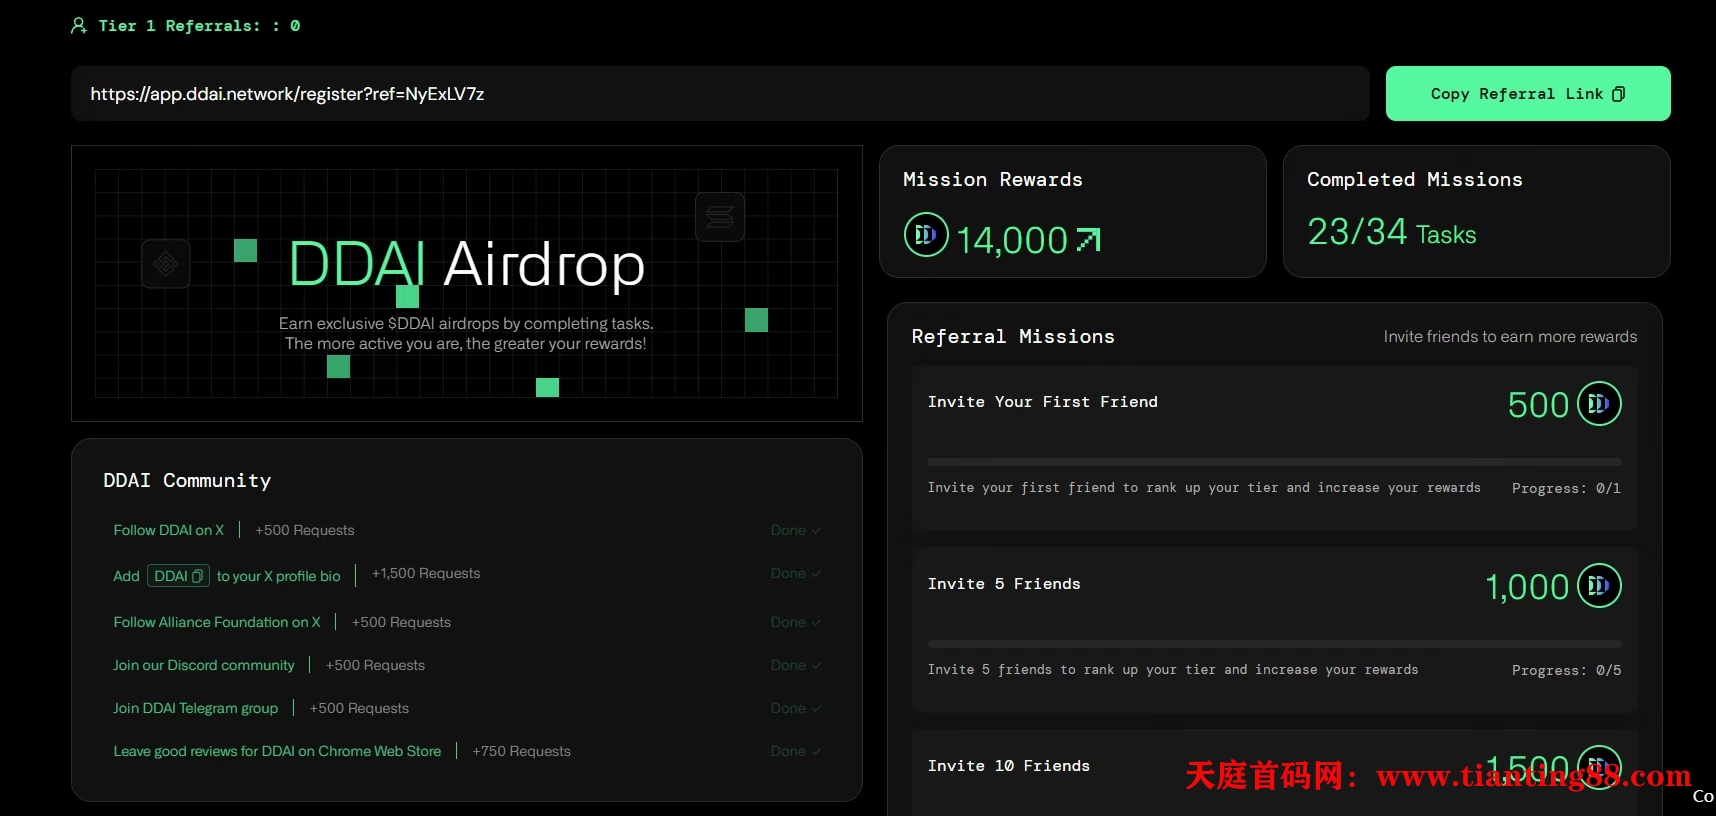Click the +750 Requests reward text
This screenshot has height=816, width=1716.
point(521,751)
